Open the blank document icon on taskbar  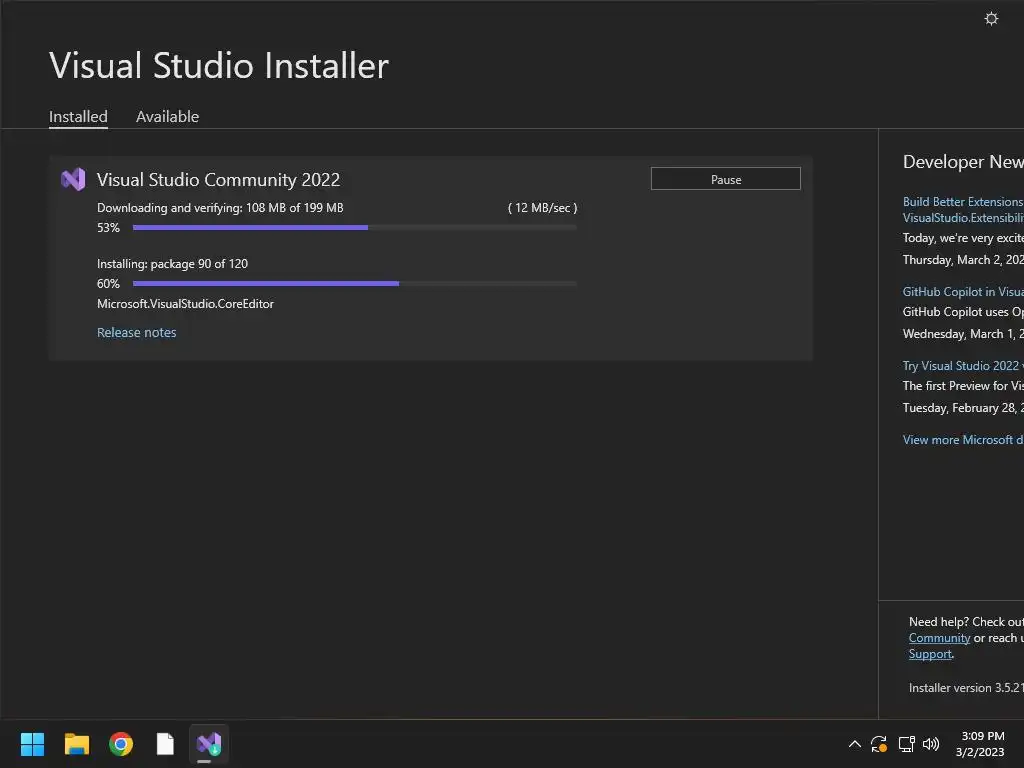tap(165, 744)
